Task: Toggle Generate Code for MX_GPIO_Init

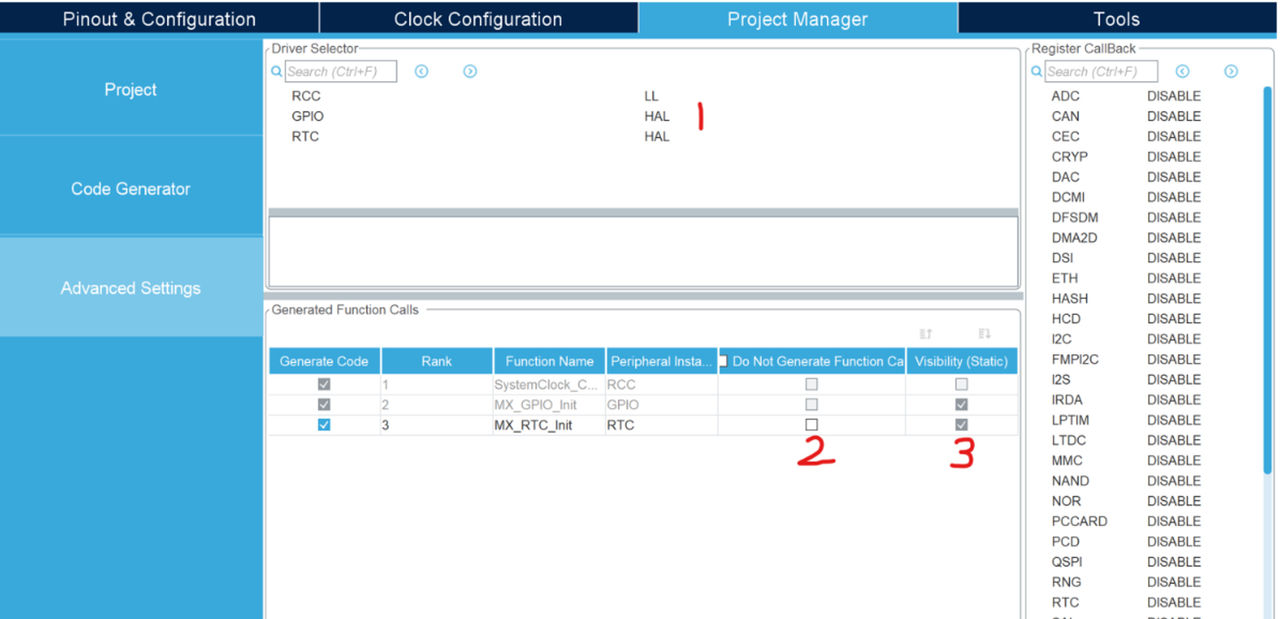Action: click(x=323, y=405)
